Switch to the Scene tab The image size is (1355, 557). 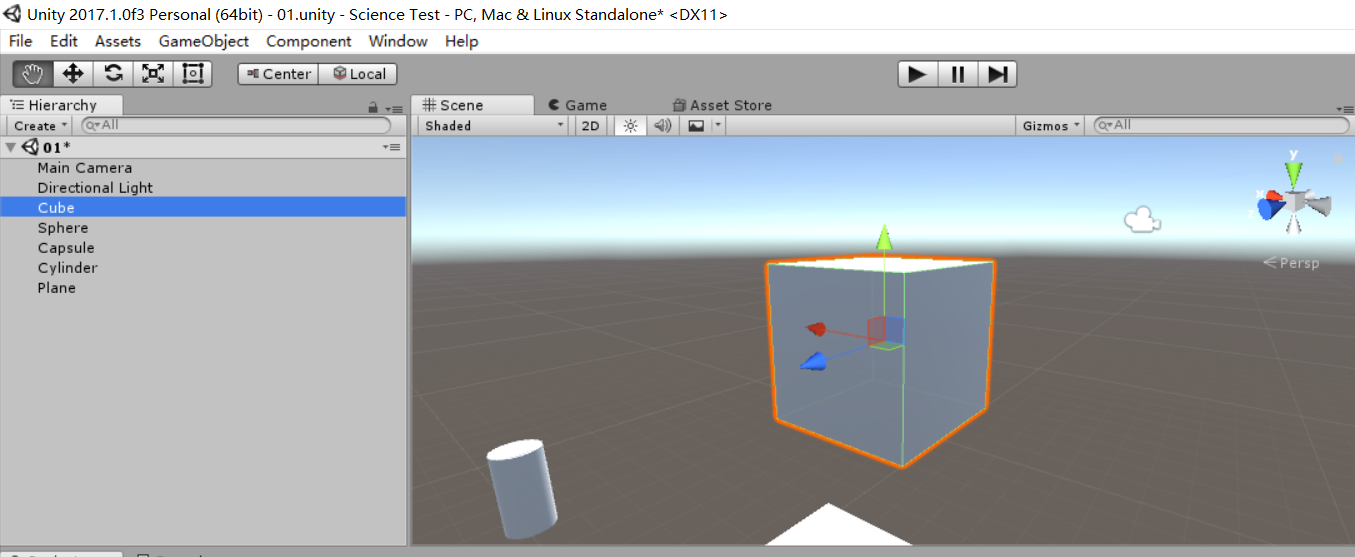tap(473, 105)
